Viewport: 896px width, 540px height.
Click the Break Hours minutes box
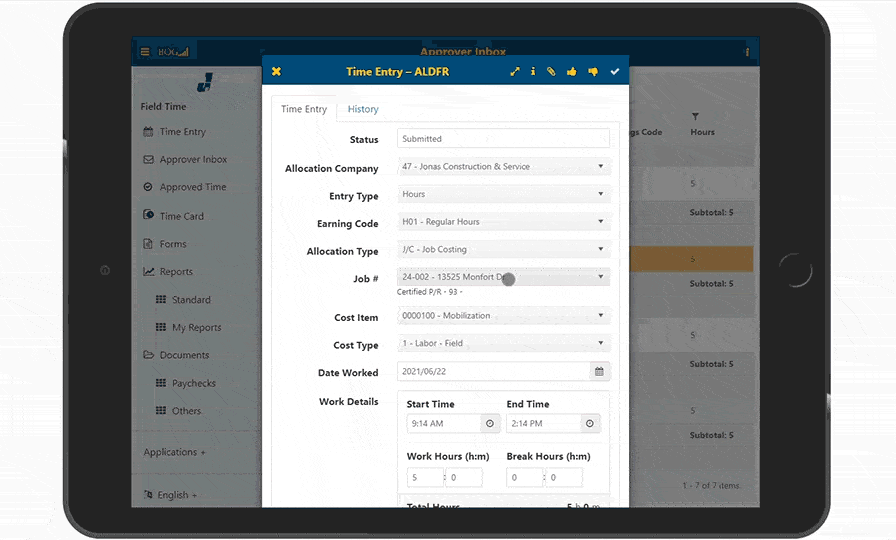tap(564, 477)
